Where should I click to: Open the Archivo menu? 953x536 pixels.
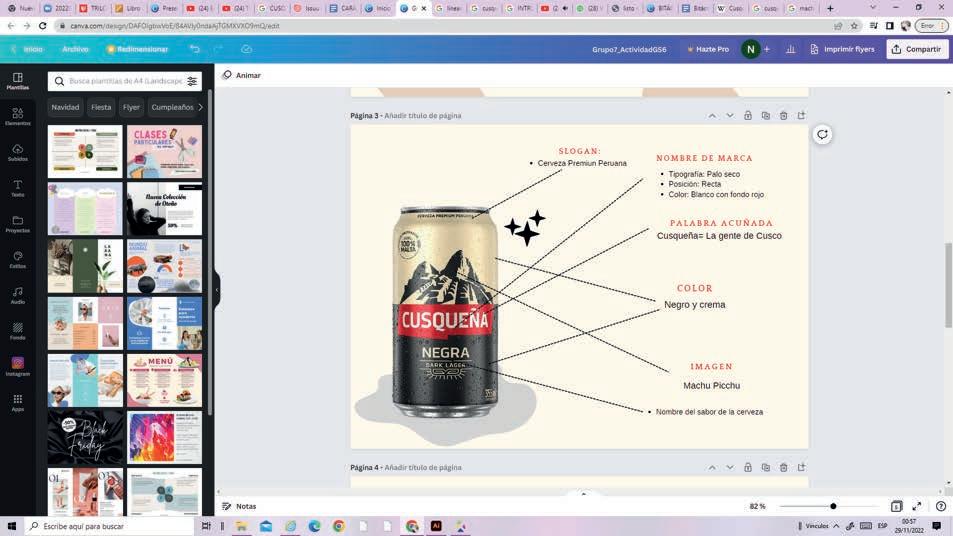click(75, 49)
